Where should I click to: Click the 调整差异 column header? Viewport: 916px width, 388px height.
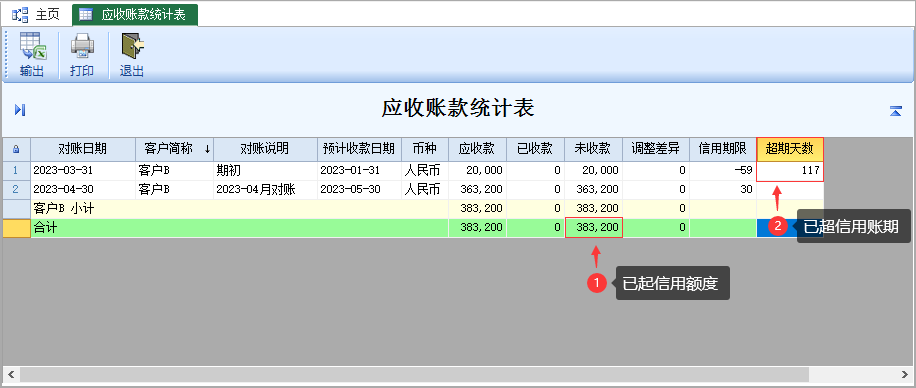(x=655, y=150)
